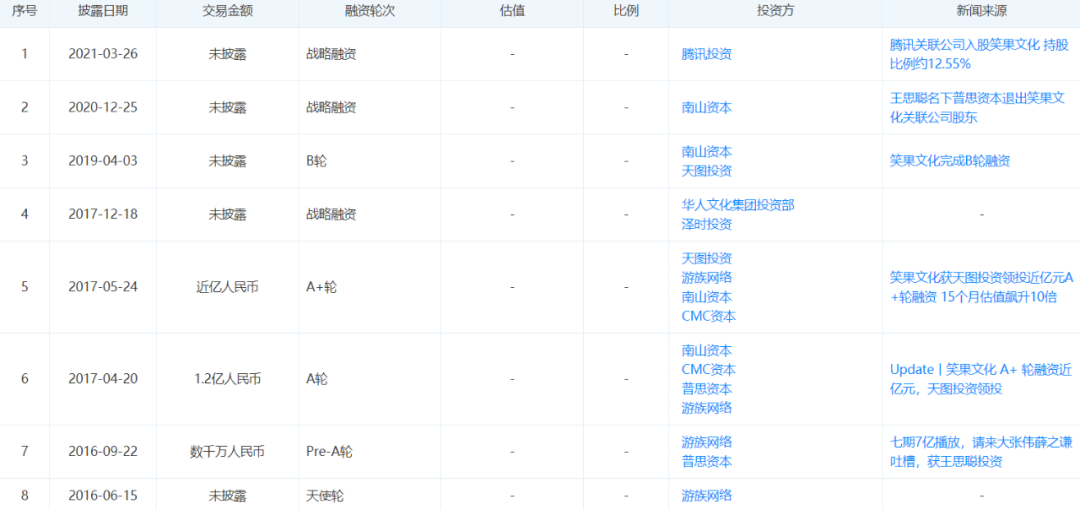The height and width of the screenshot is (510, 1080).
Task: Open the 腾讯投资 investor link
Action: pyautogui.click(x=706, y=54)
